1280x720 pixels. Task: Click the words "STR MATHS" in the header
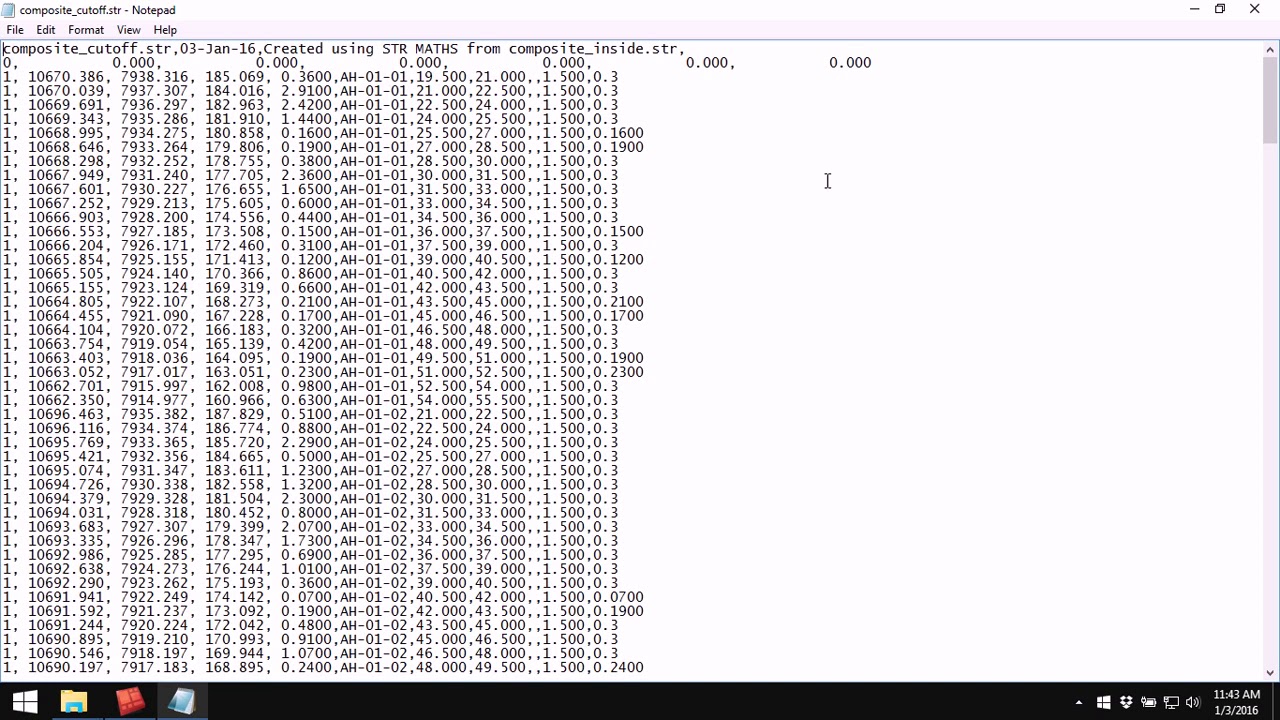[420, 48]
